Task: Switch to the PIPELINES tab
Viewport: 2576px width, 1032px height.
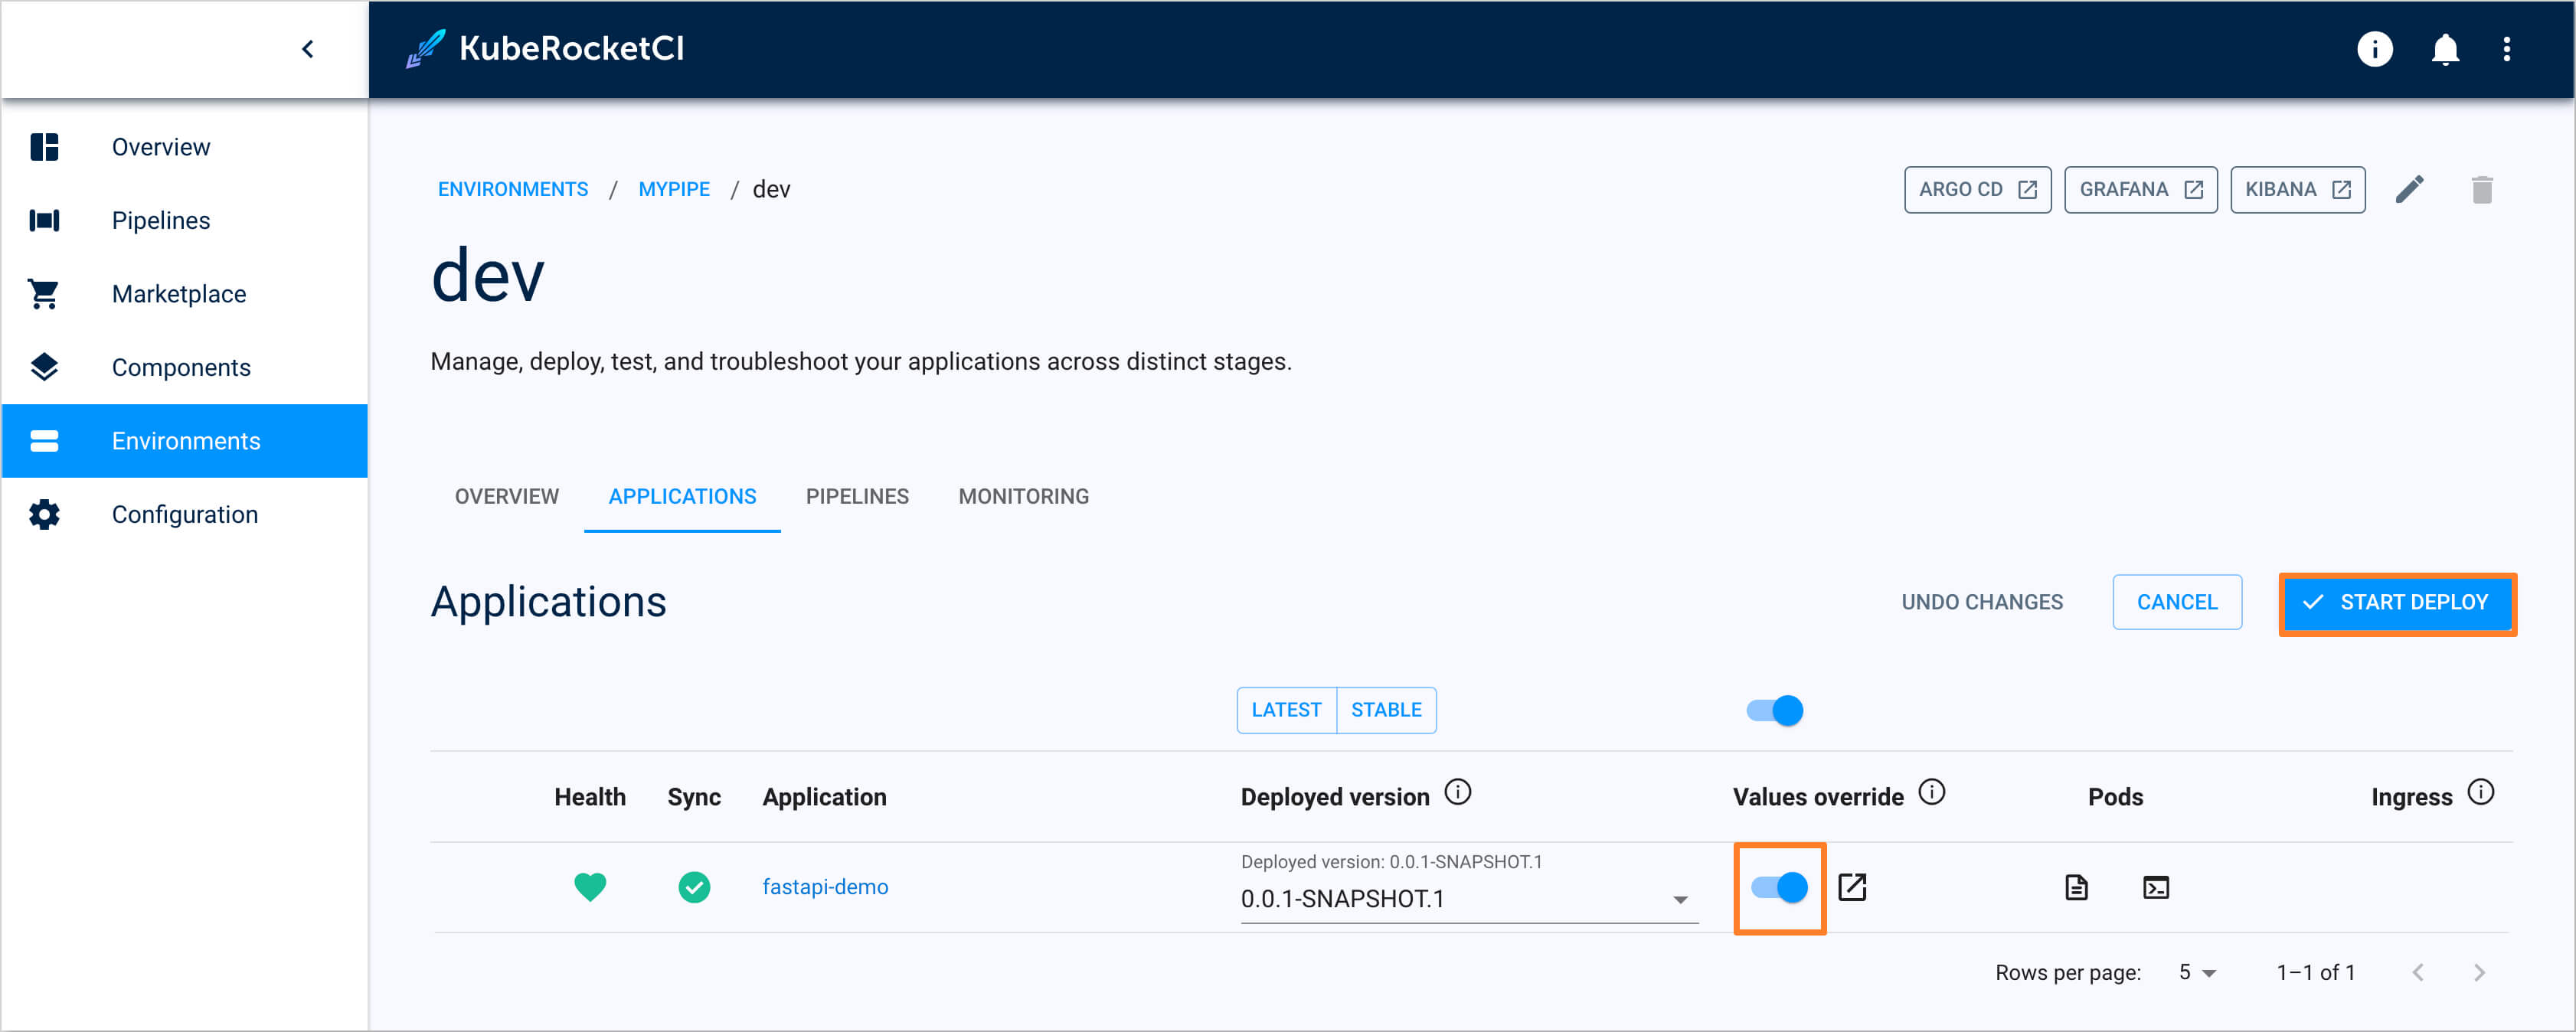Action: coord(858,496)
